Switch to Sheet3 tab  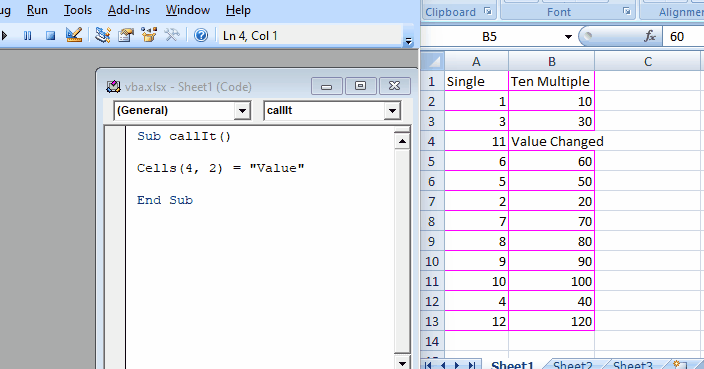(633, 365)
